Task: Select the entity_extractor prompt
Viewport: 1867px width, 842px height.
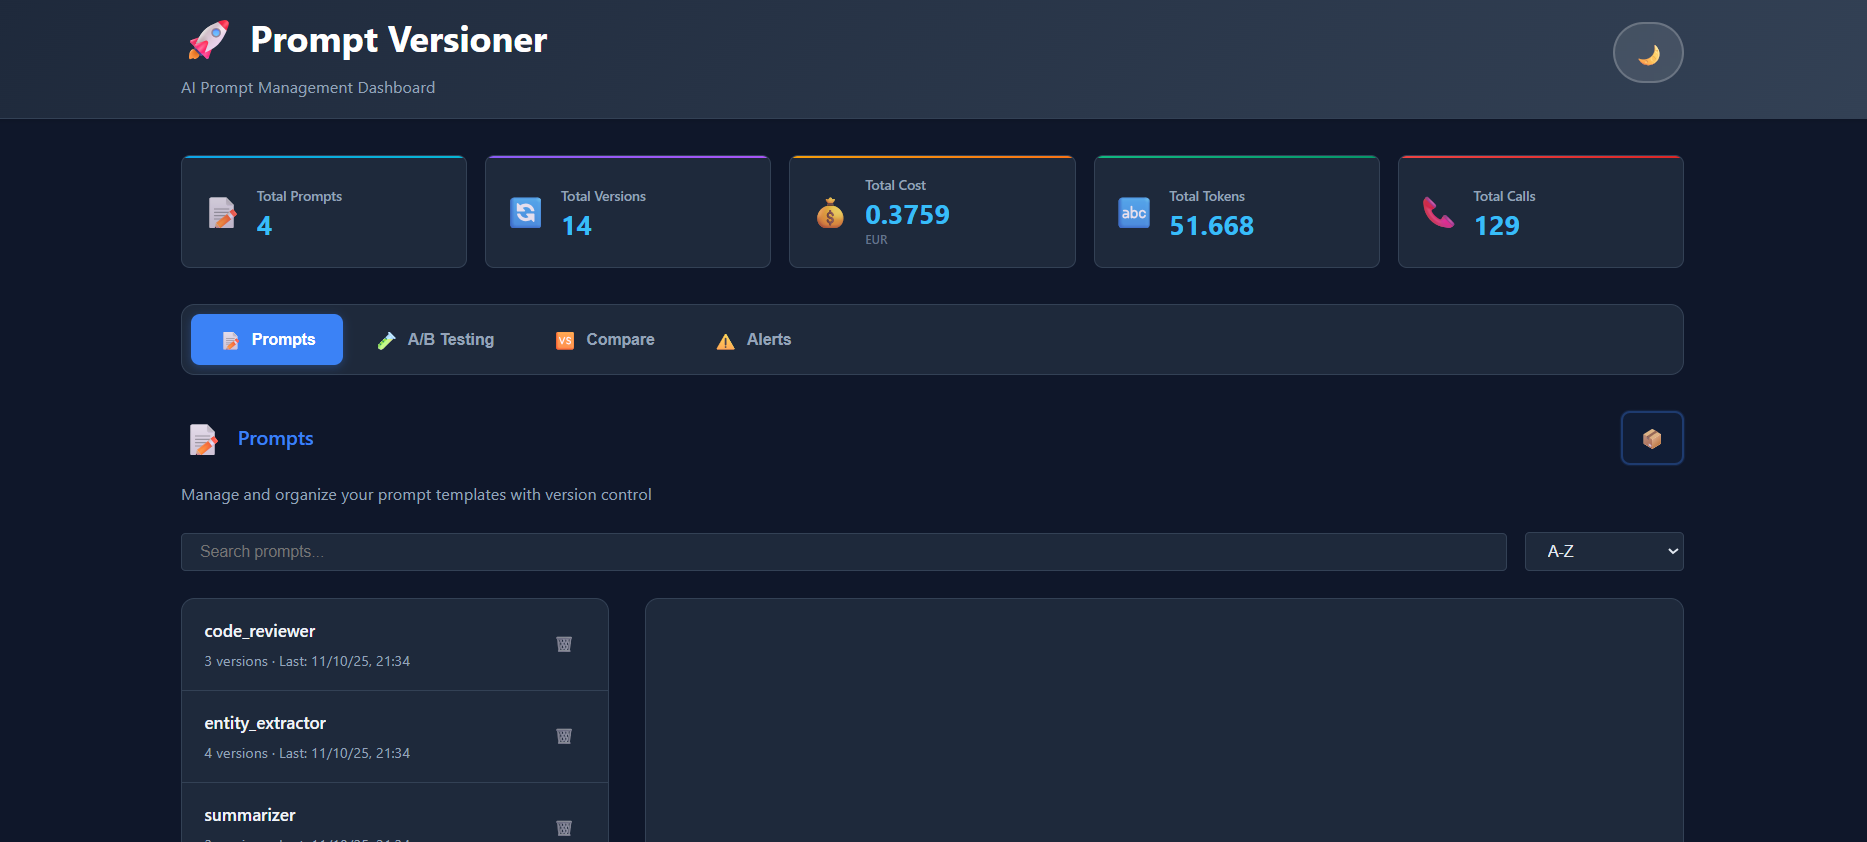Action: [395, 737]
